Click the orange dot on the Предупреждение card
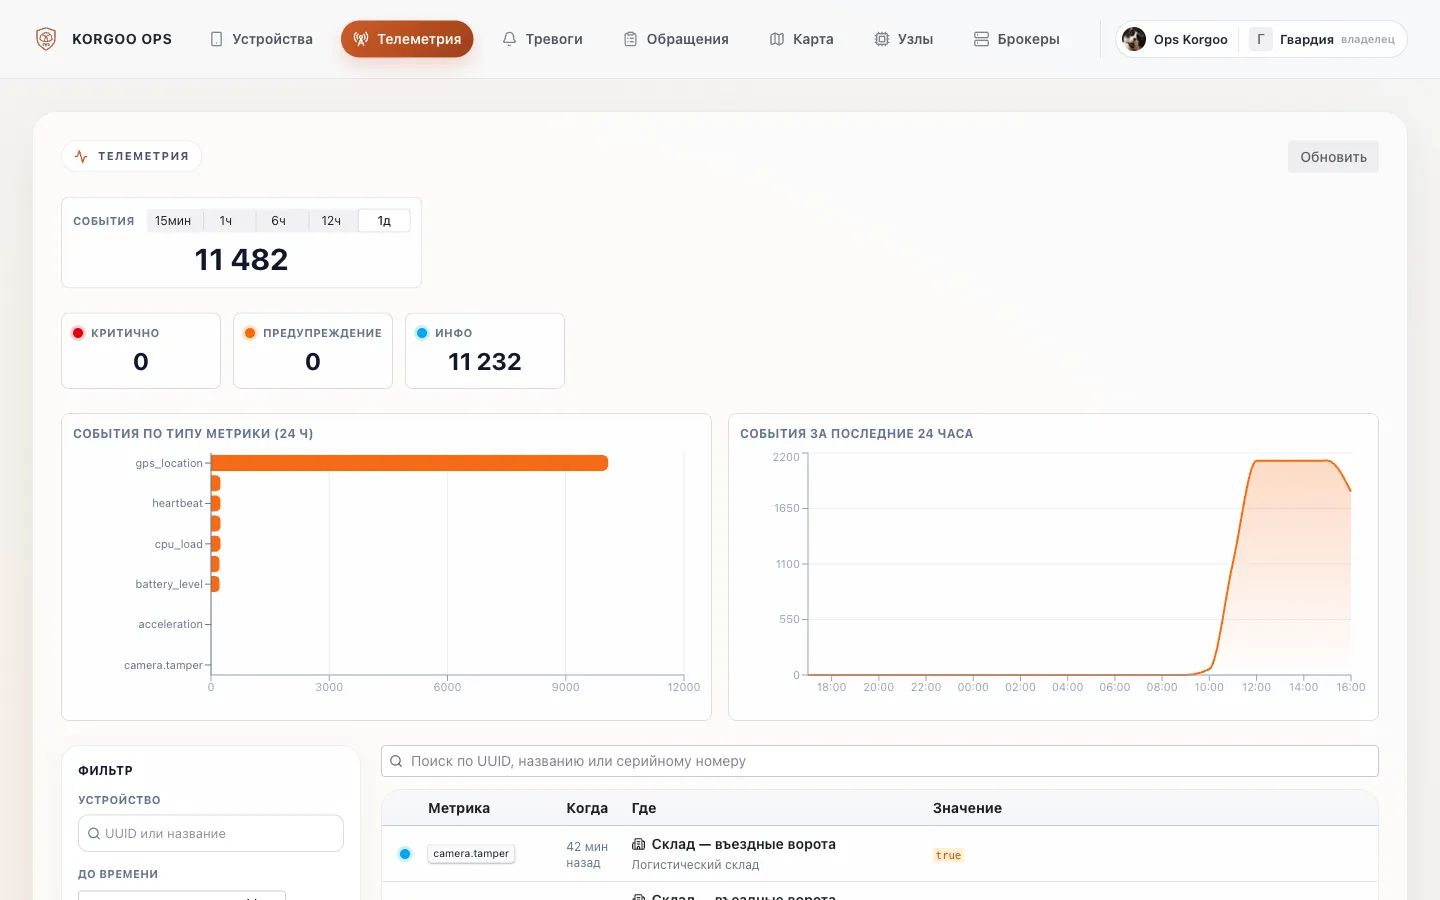This screenshot has height=900, width=1440. pyautogui.click(x=250, y=333)
